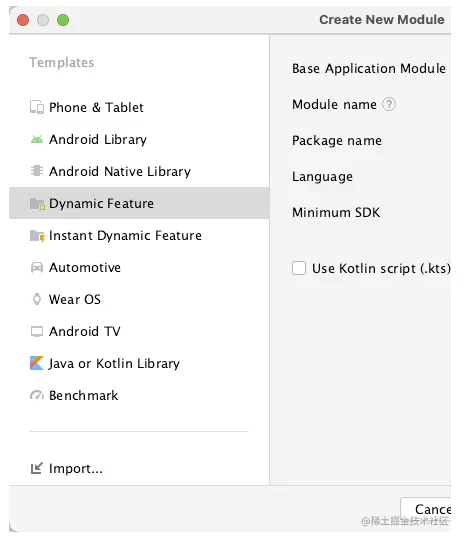This screenshot has height=541, width=463.
Task: Click the green Android Library icon
Action: [37, 139]
